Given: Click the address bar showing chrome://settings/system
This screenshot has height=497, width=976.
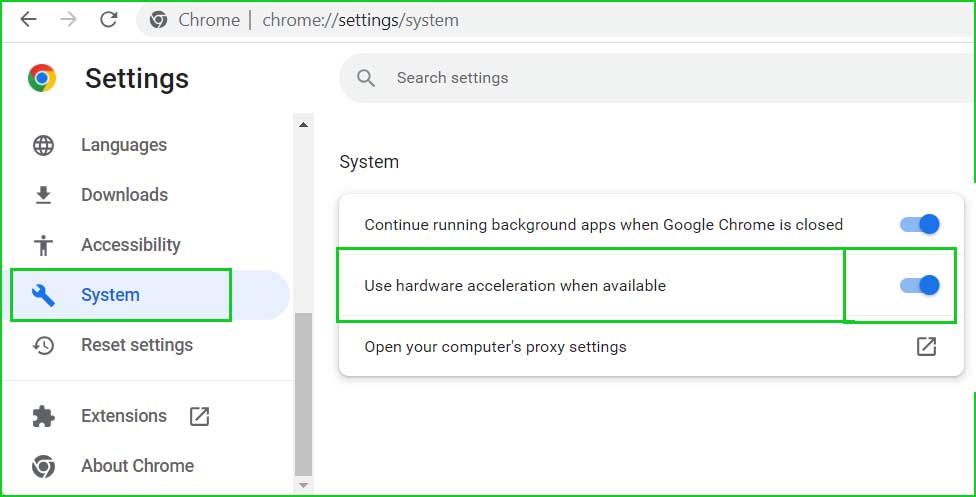Looking at the screenshot, I should pos(360,20).
